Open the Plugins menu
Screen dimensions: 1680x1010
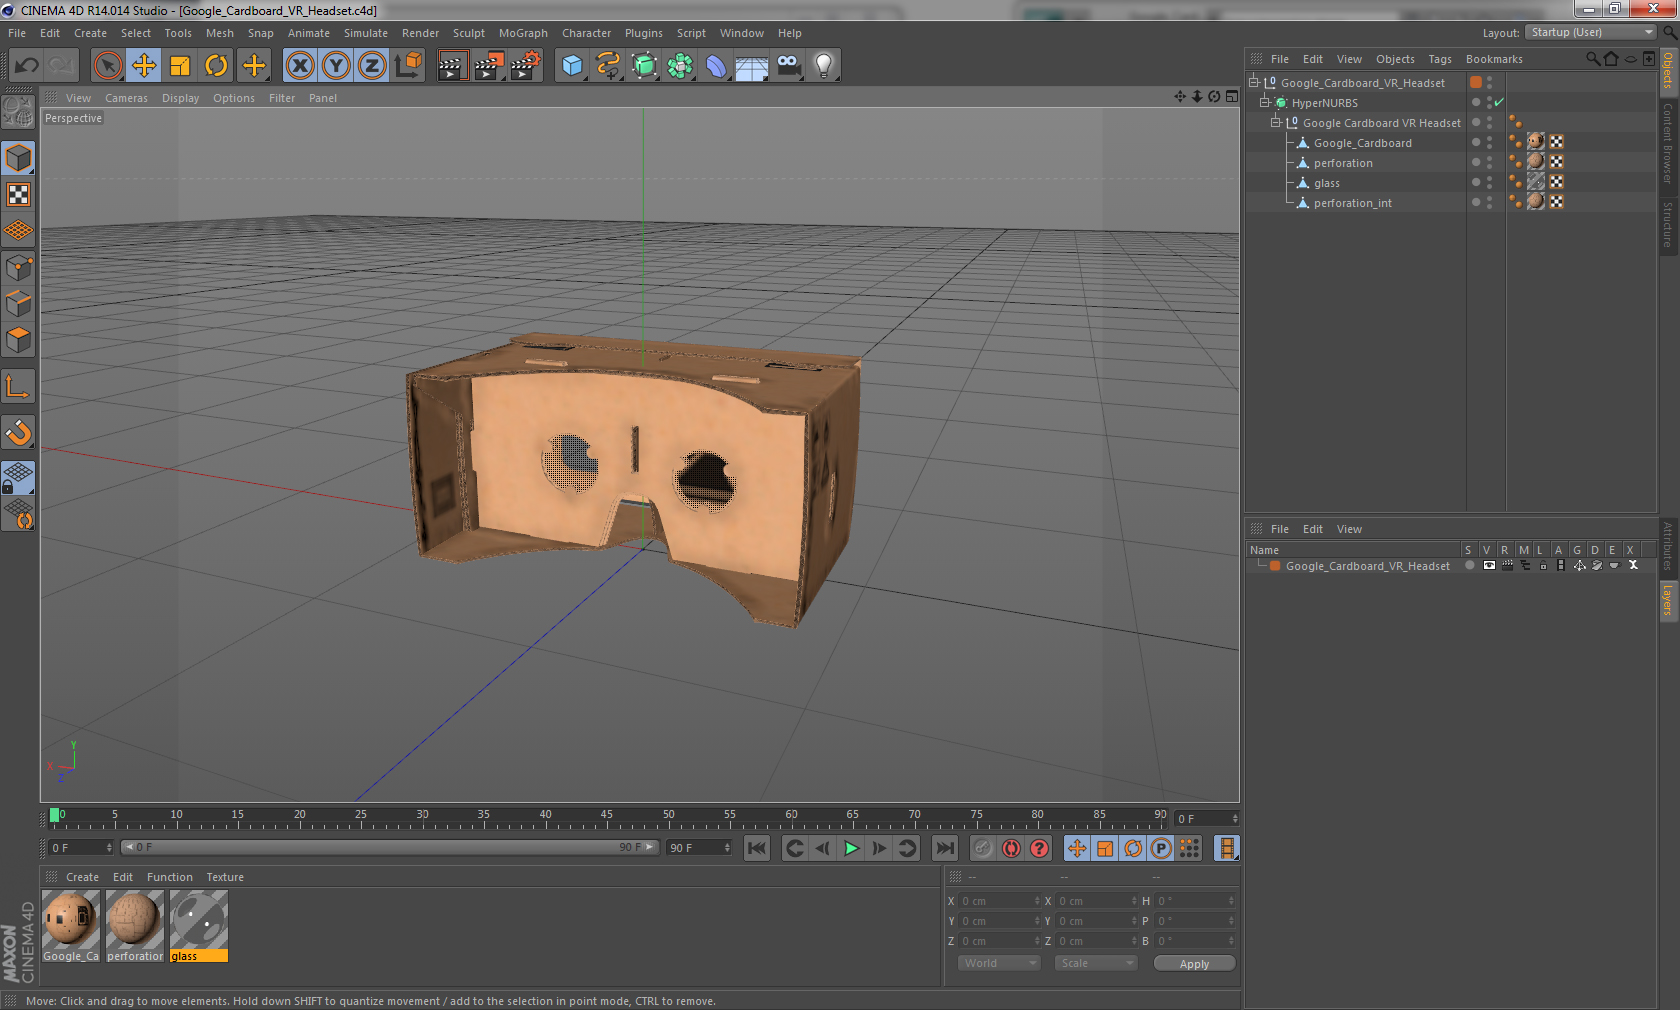pos(644,33)
